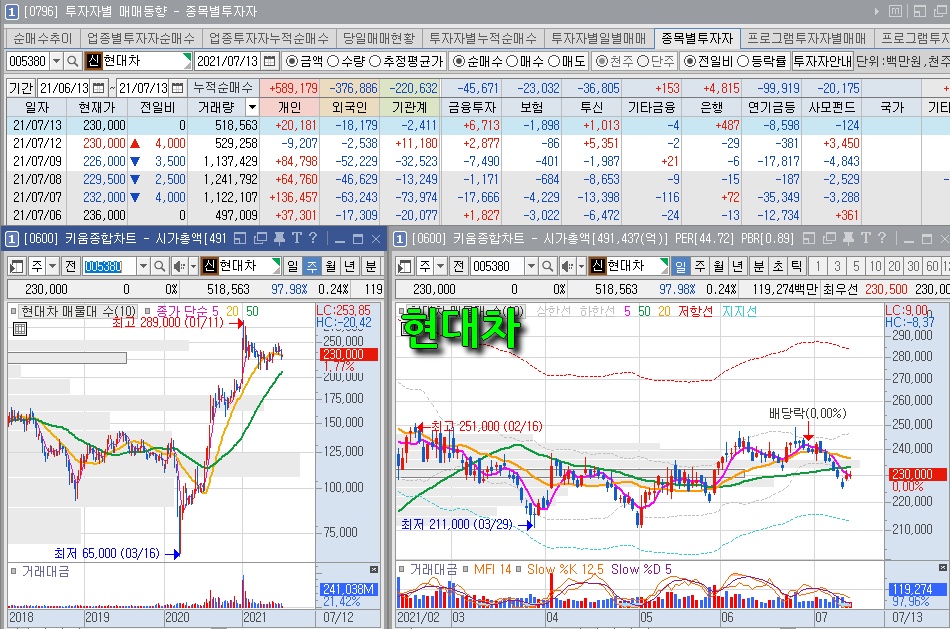Expand speaker options dropdown in left chart

pyautogui.click(x=193, y=266)
